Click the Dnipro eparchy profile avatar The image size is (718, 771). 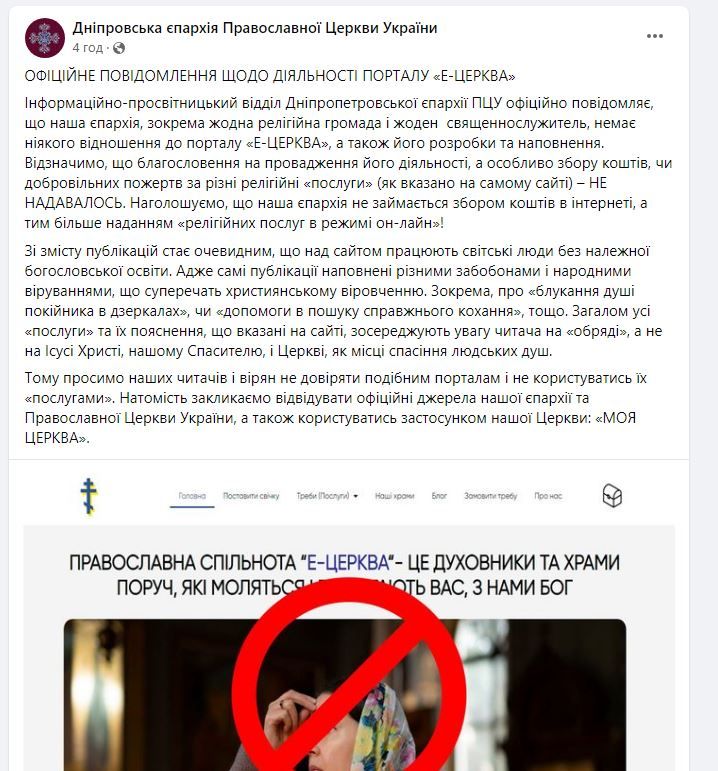click(x=45, y=38)
